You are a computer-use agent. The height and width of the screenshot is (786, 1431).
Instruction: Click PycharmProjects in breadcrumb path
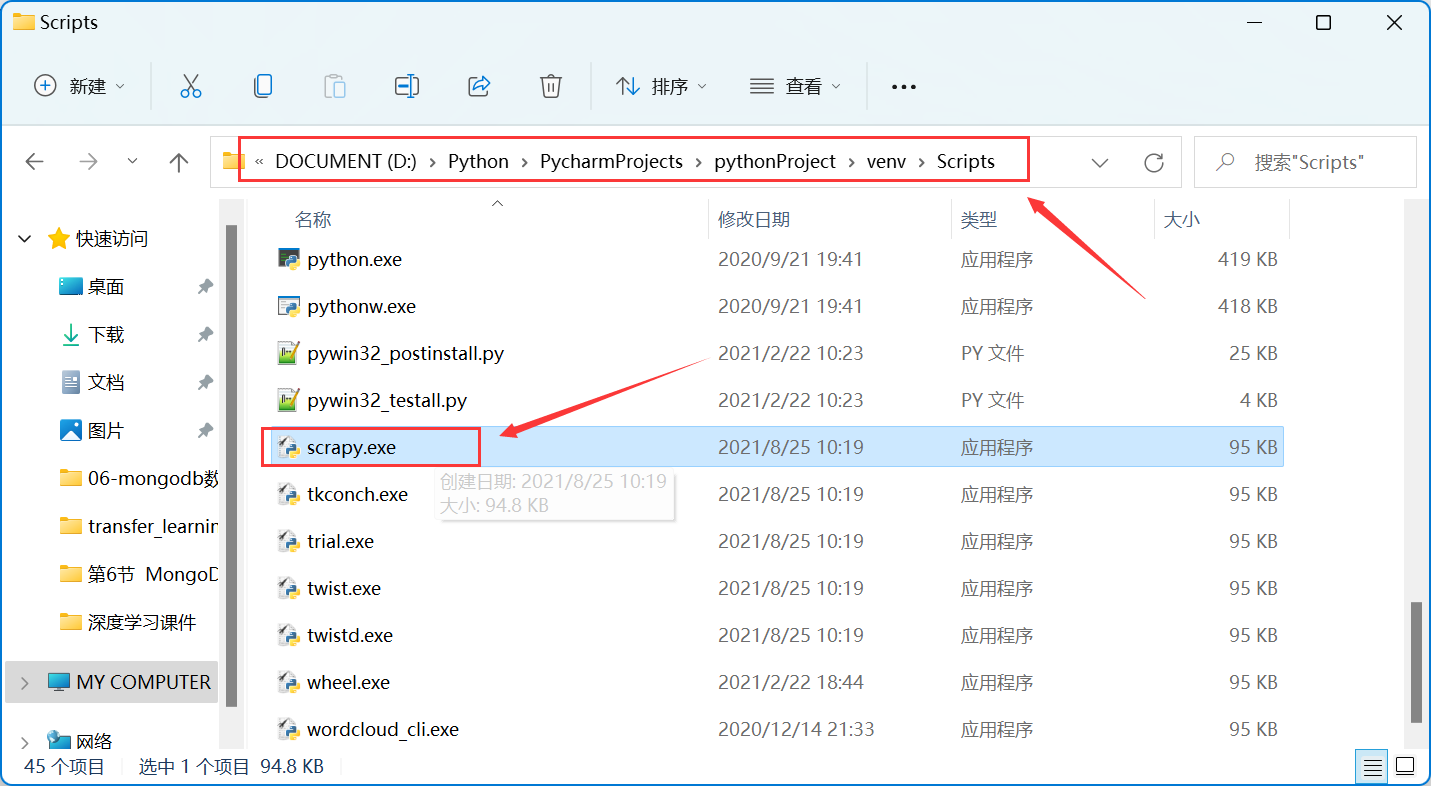point(611,162)
